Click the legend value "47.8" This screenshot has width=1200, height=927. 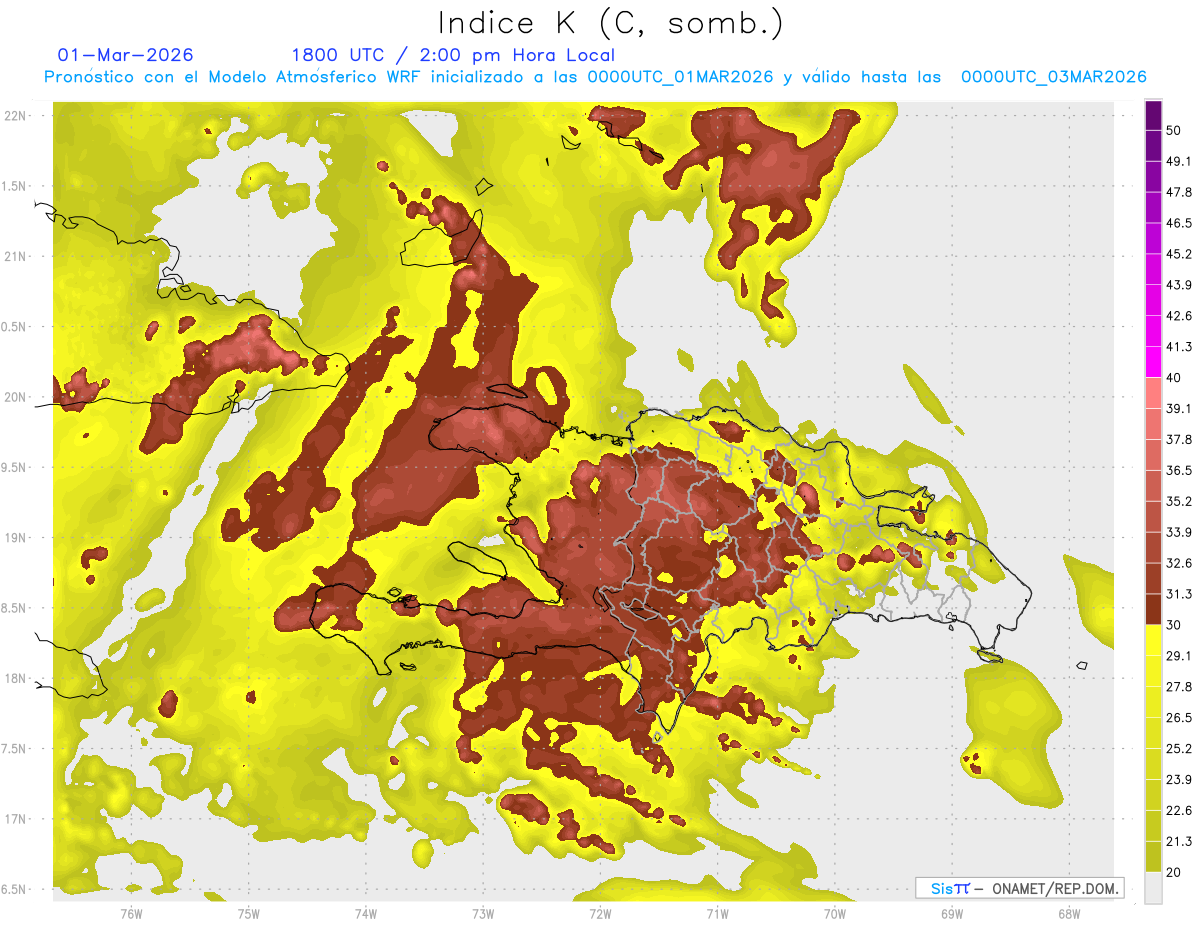1179,193
